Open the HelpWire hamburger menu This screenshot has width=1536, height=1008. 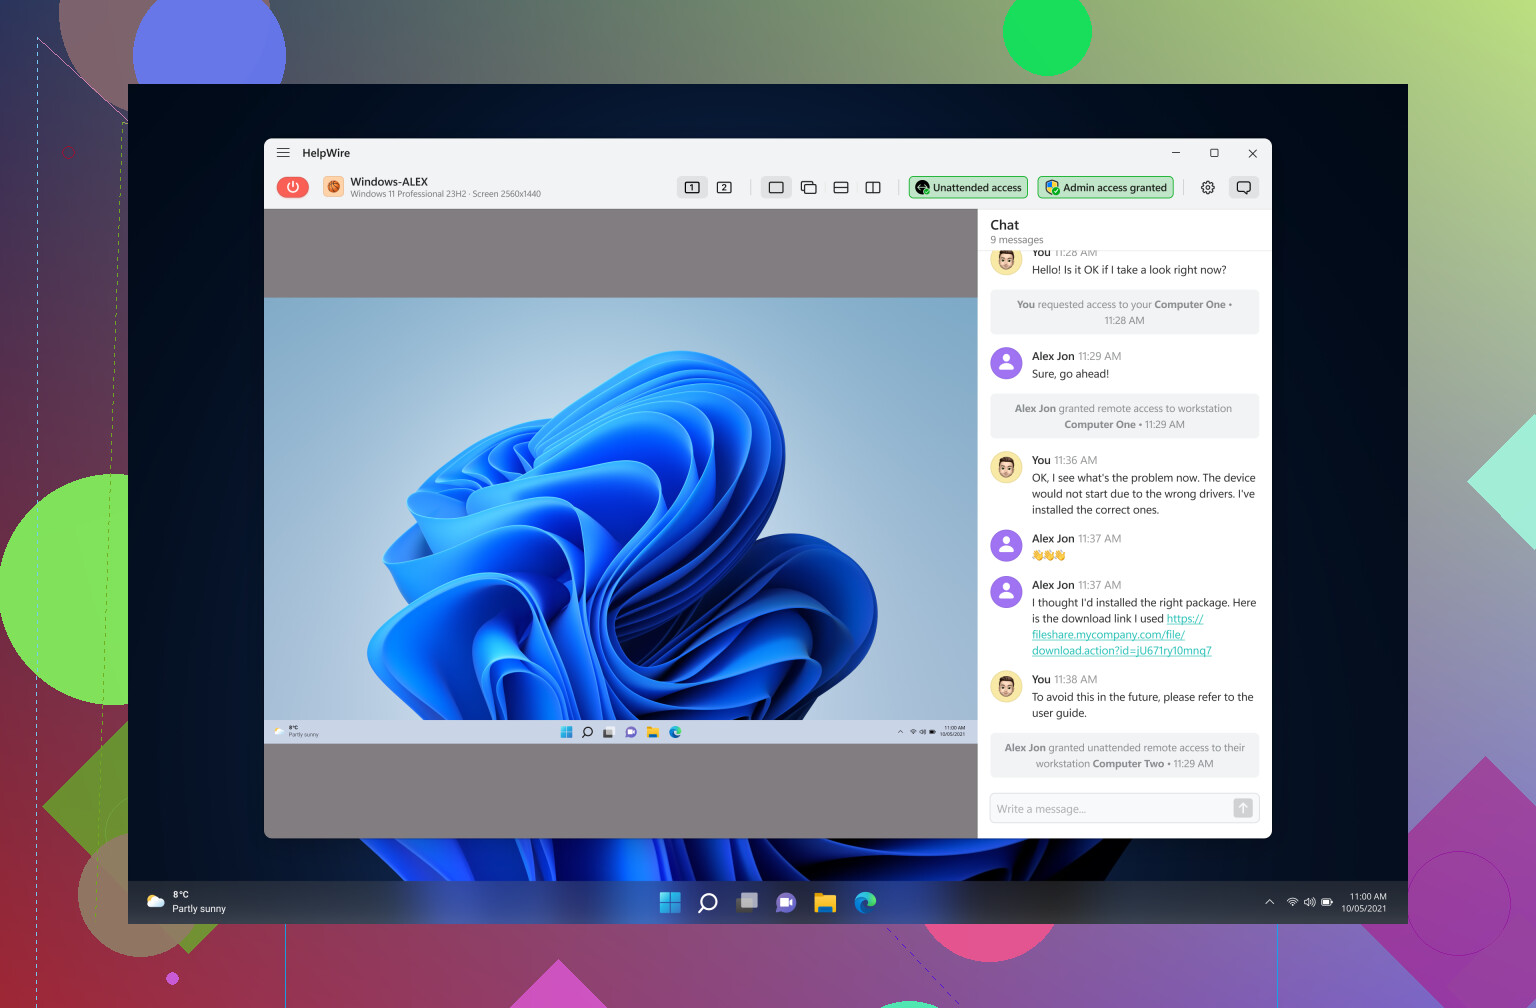(x=283, y=153)
